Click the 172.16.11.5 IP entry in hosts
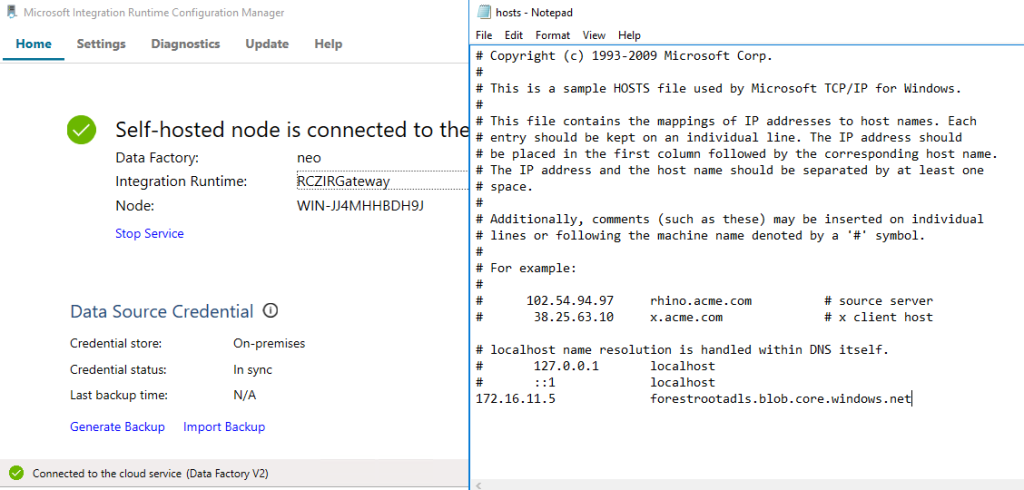 [x=516, y=399]
